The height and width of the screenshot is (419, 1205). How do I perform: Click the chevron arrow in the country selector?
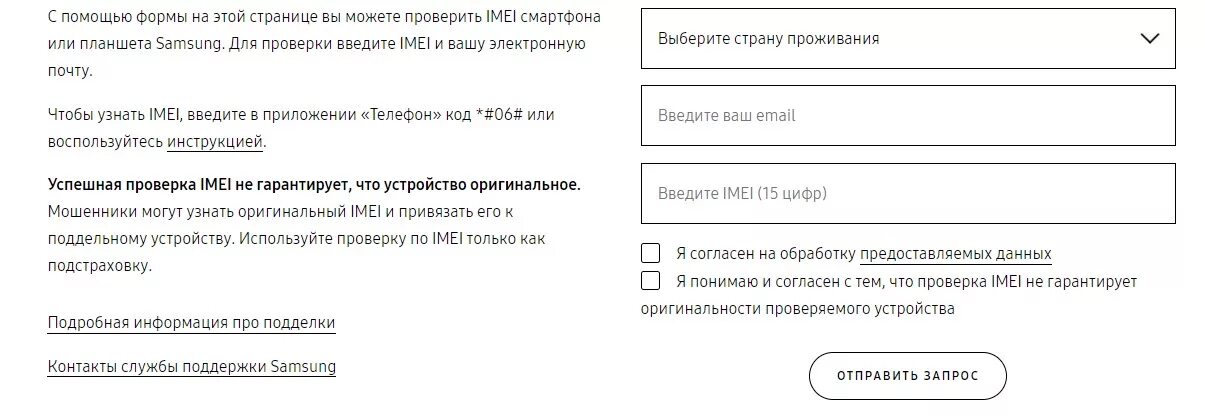tap(1149, 39)
